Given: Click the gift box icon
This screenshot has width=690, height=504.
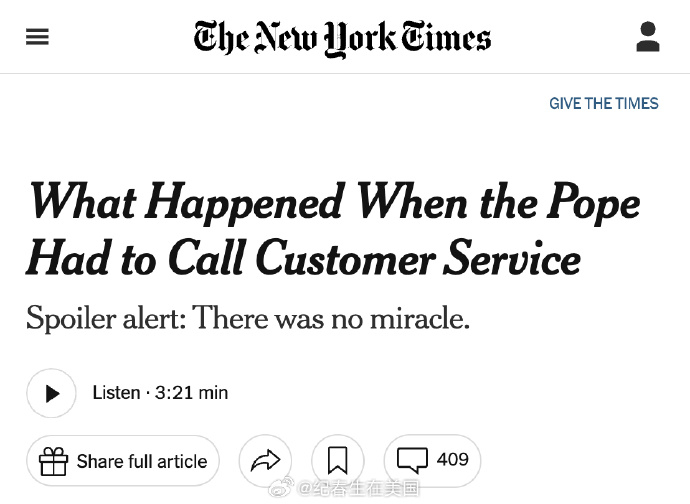Looking at the screenshot, I should [x=54, y=461].
